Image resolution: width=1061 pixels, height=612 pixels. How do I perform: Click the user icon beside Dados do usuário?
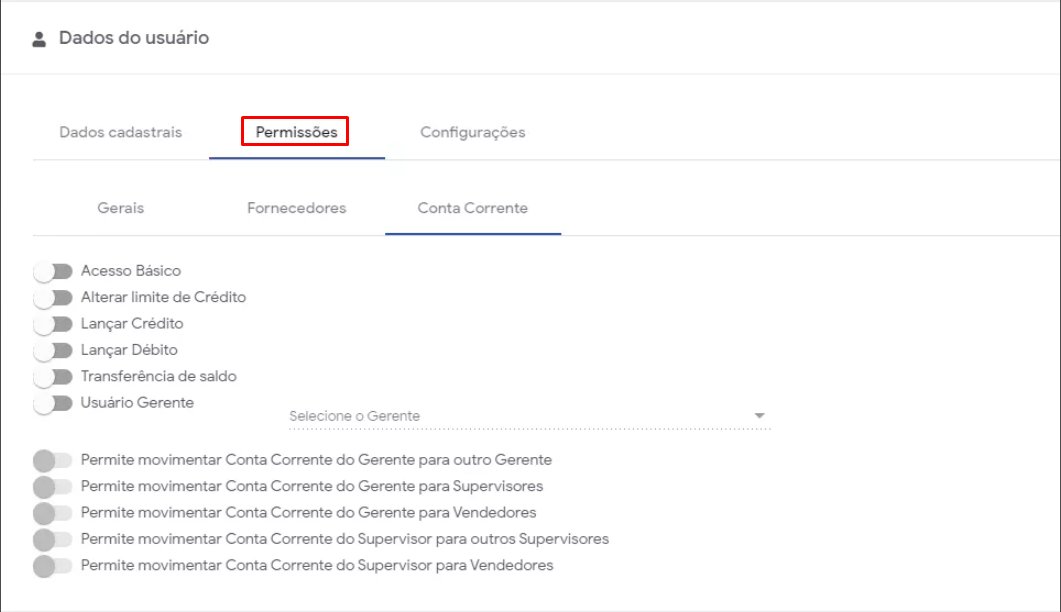[x=39, y=39]
